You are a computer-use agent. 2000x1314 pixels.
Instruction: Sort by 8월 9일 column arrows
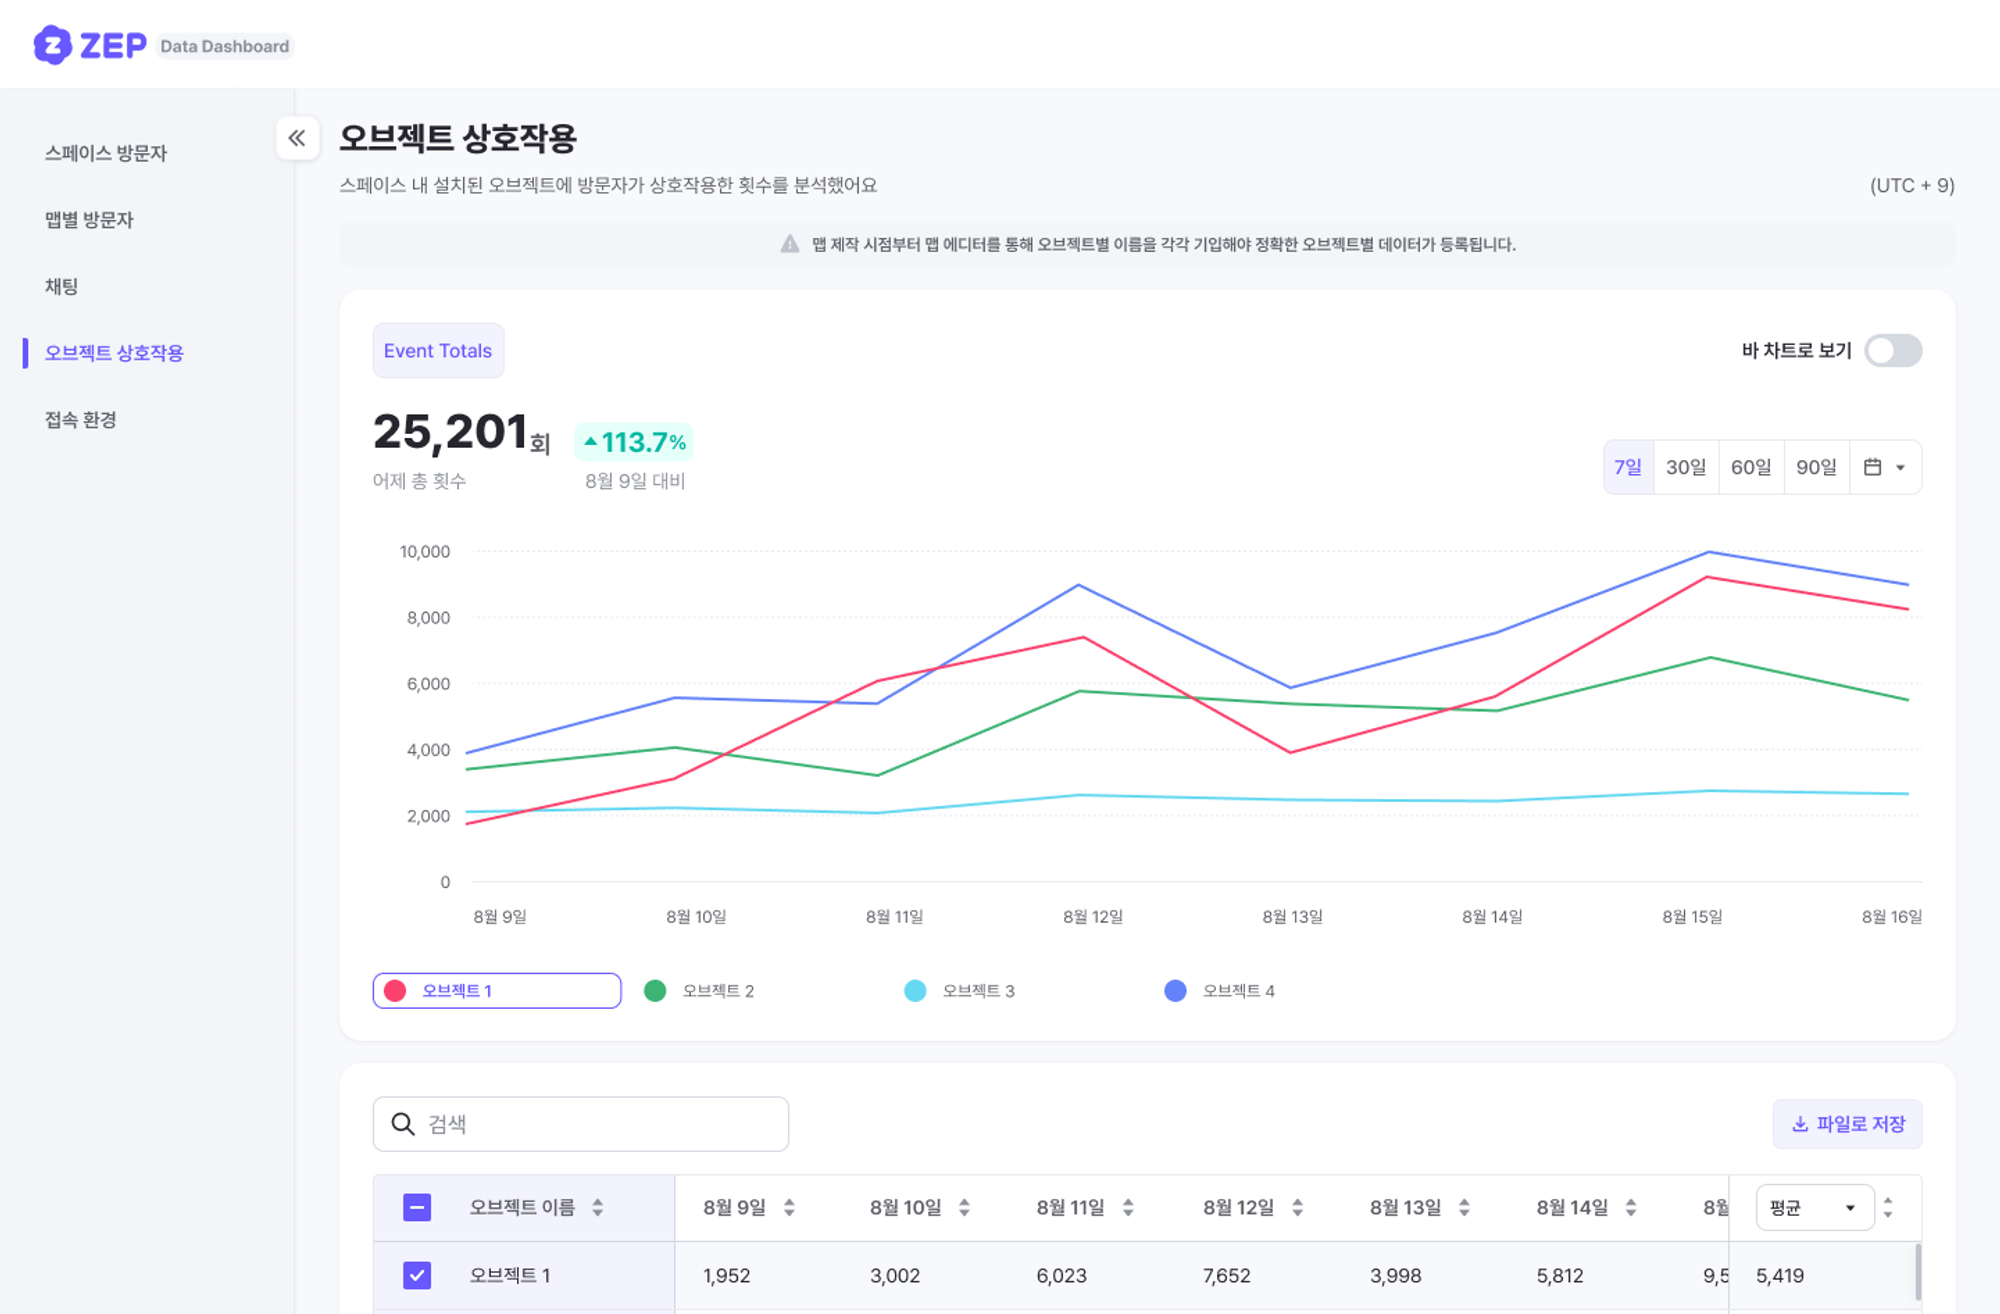click(789, 1207)
